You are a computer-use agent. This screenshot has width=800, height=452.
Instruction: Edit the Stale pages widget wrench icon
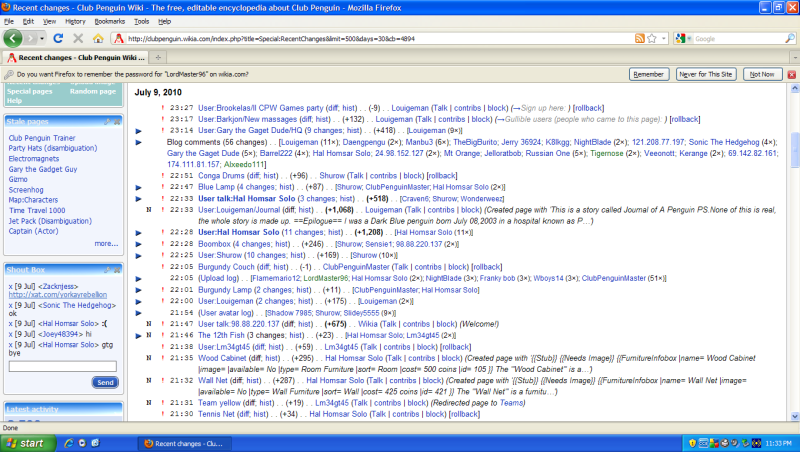(107, 121)
